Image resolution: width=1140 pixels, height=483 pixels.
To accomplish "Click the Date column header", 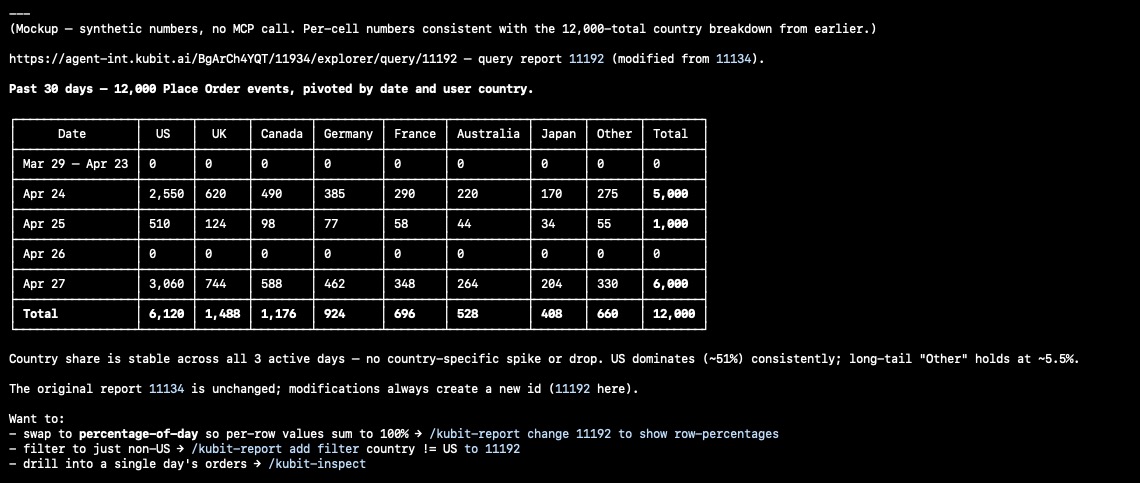I will tap(72, 134).
